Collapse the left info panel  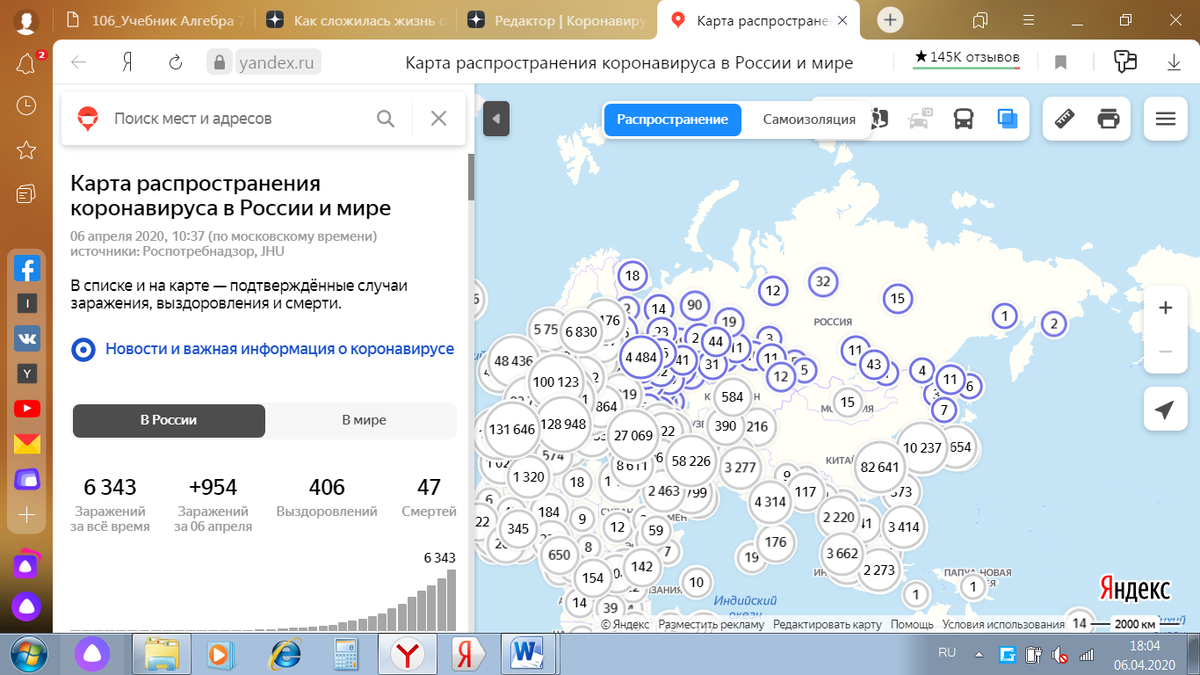tap(497, 120)
